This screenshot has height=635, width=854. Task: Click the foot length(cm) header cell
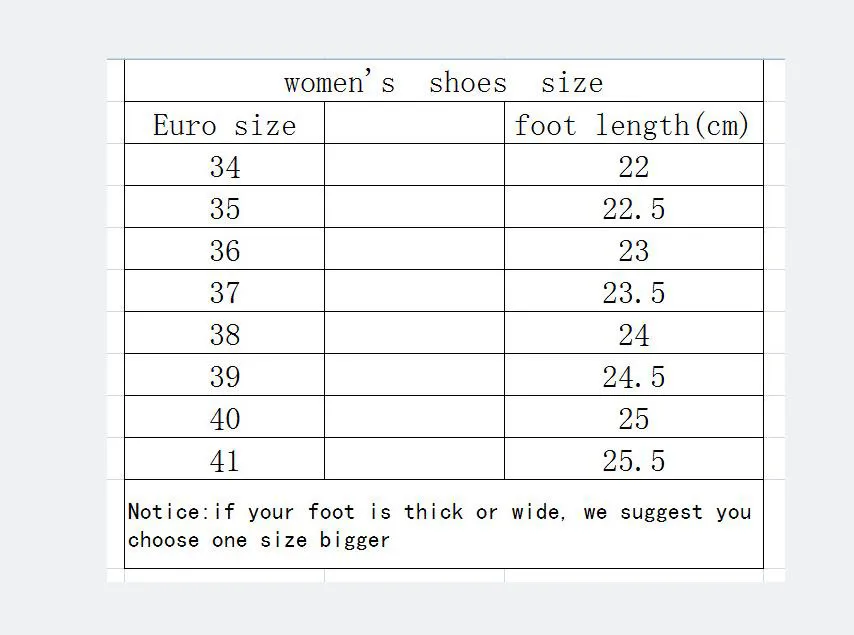point(634,123)
